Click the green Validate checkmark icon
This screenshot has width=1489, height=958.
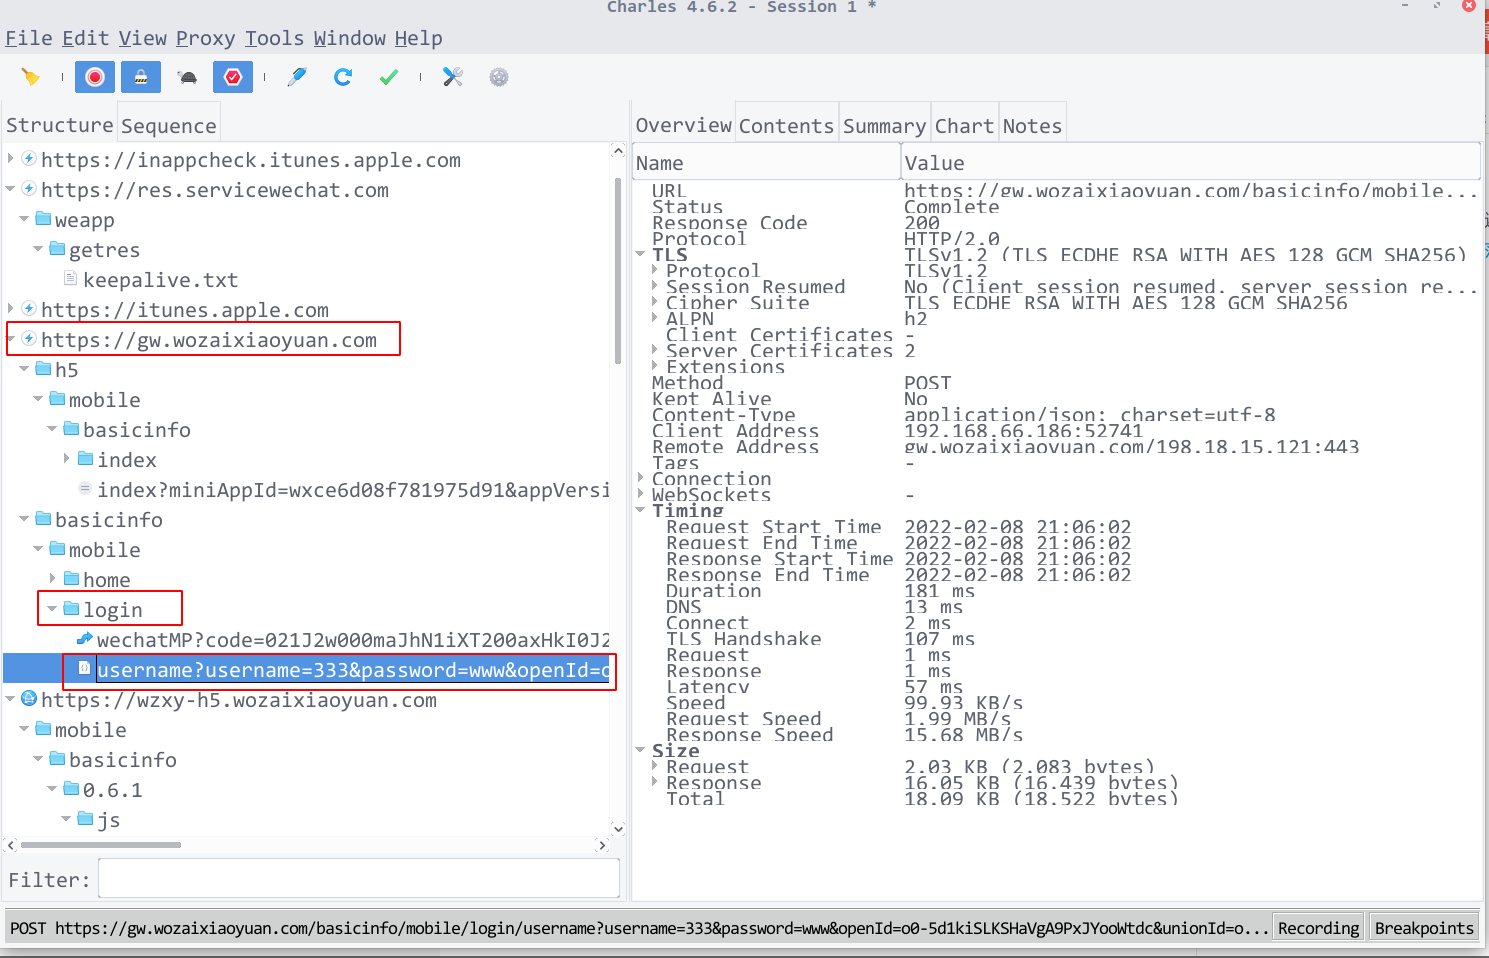coord(389,77)
